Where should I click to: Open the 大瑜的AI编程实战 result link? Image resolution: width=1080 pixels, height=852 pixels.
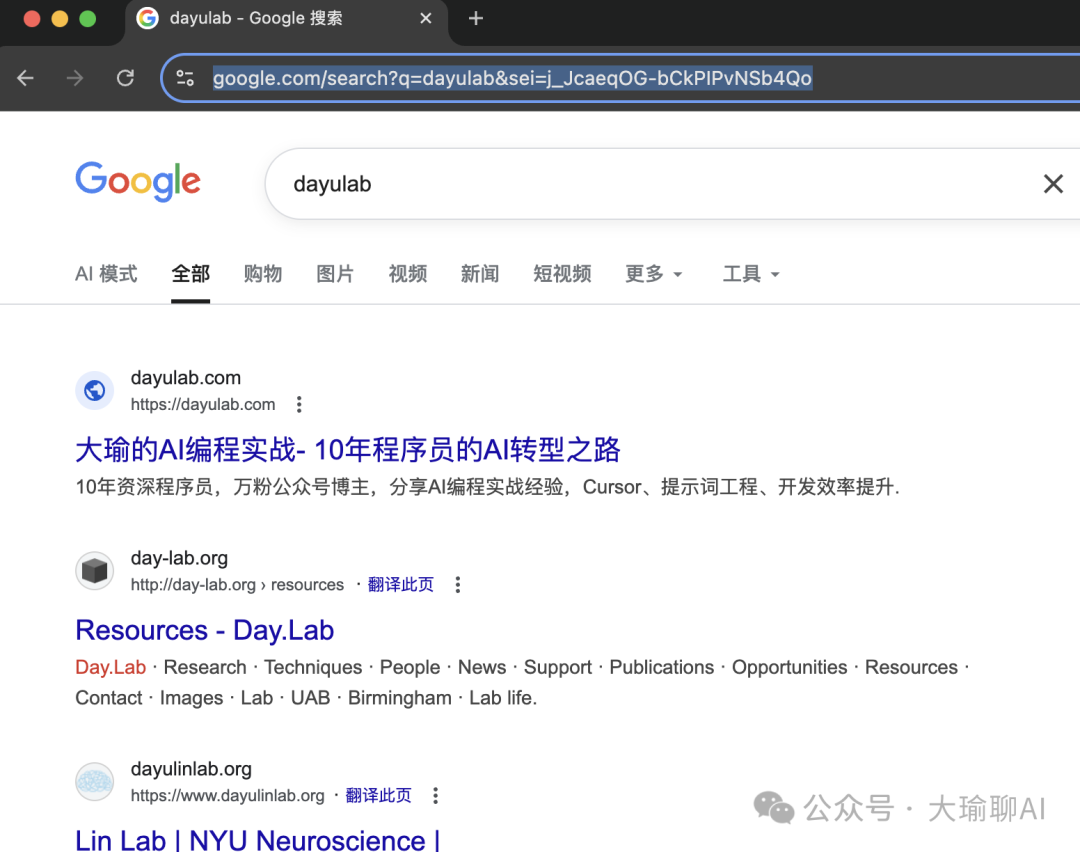(347, 450)
